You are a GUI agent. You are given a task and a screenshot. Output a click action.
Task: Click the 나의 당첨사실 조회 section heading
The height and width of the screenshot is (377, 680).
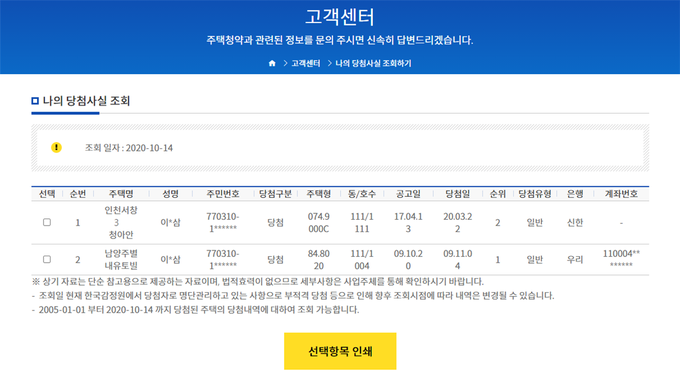[86, 101]
